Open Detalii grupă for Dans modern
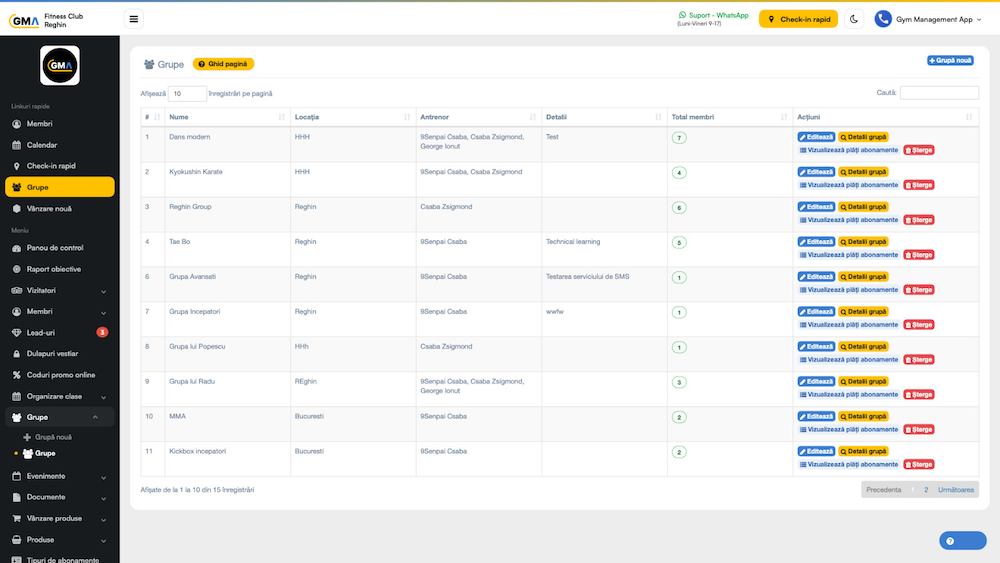1000x563 pixels. pos(863,137)
